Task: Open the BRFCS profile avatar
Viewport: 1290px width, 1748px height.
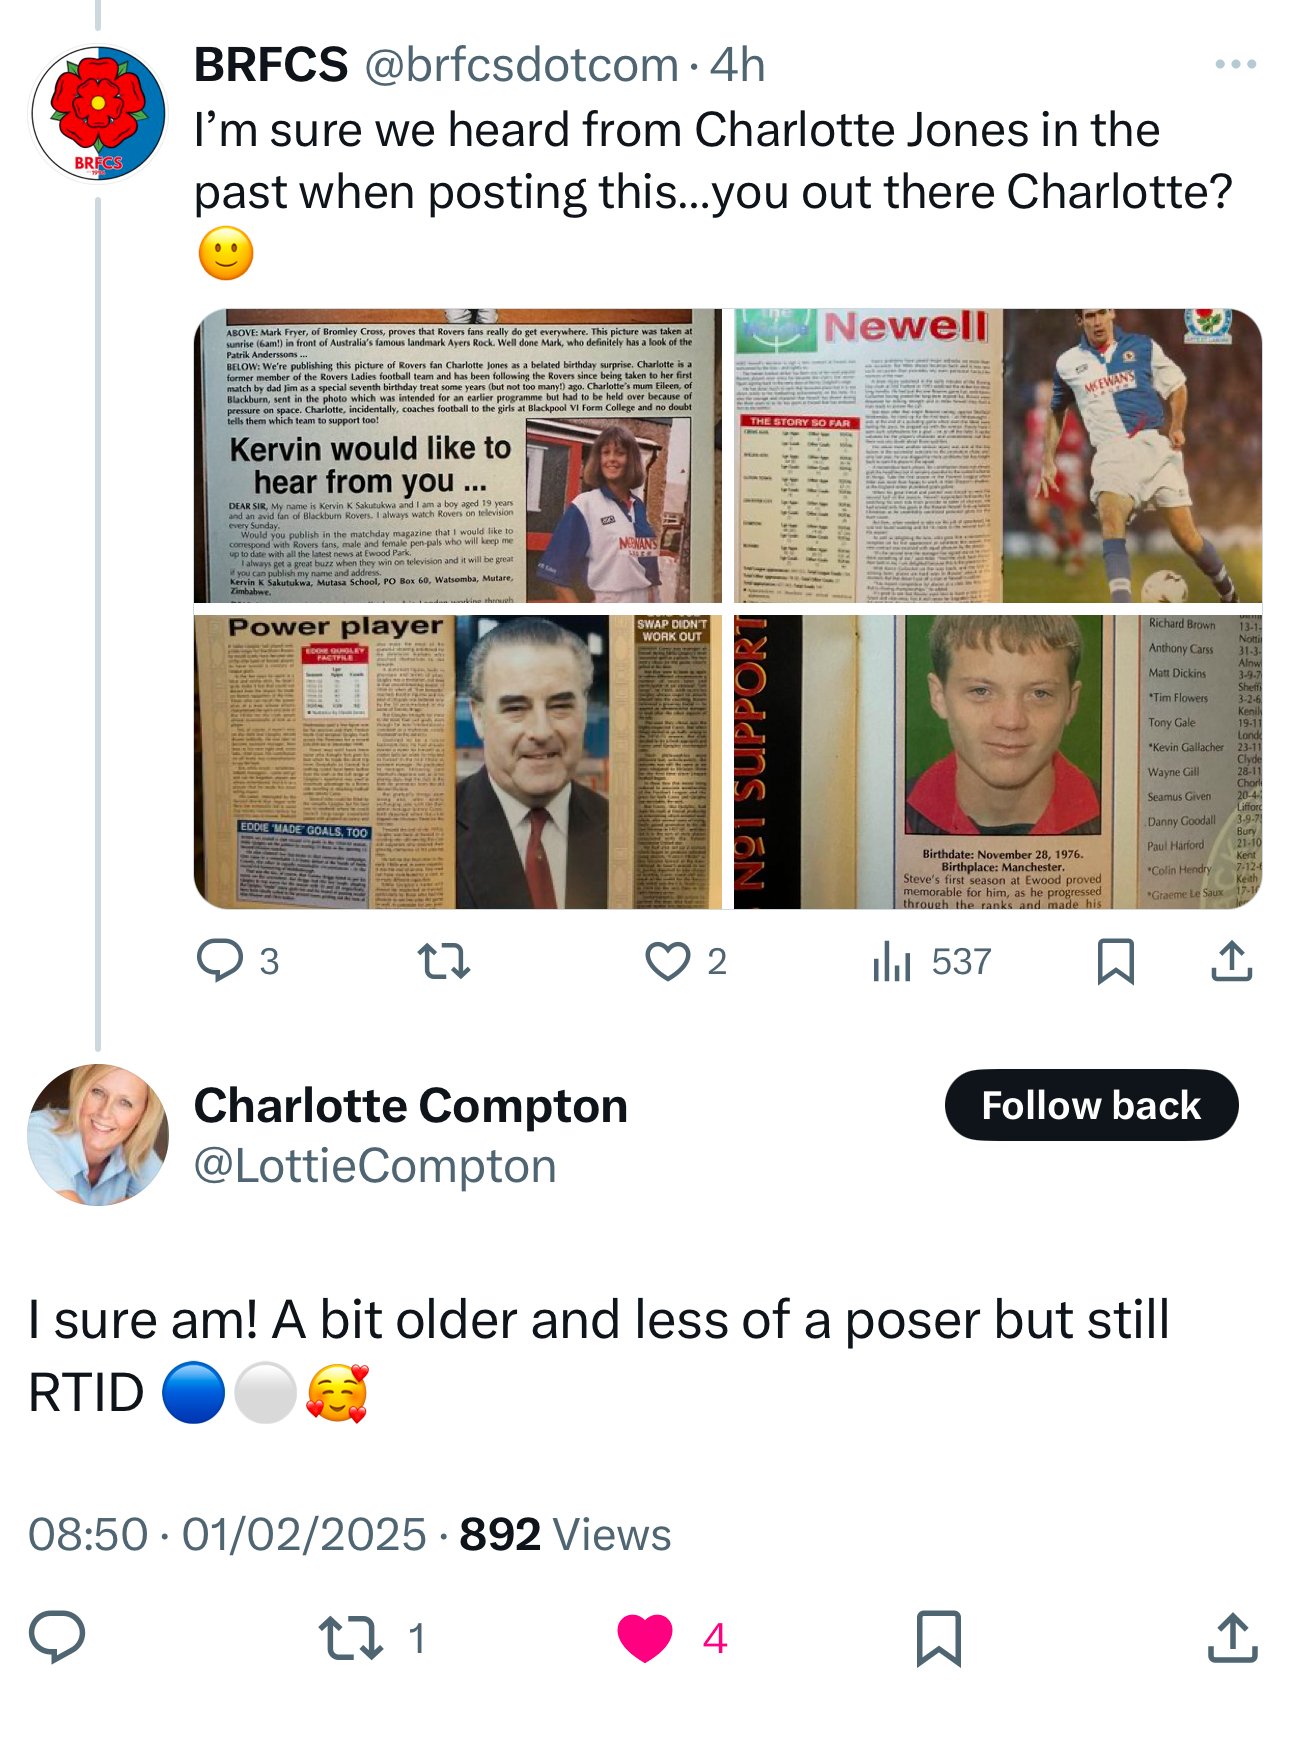Action: [x=98, y=114]
